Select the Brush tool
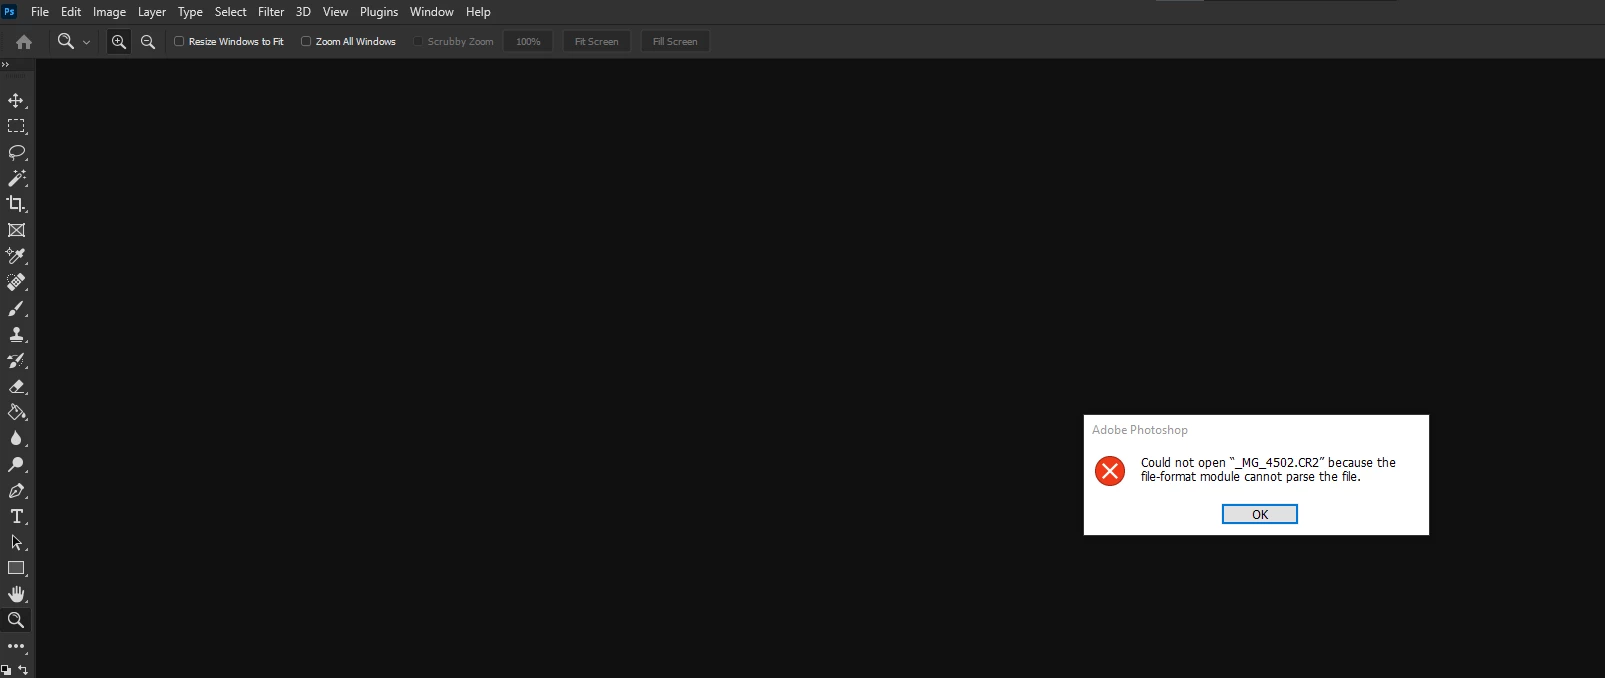1605x678 pixels. coord(16,308)
